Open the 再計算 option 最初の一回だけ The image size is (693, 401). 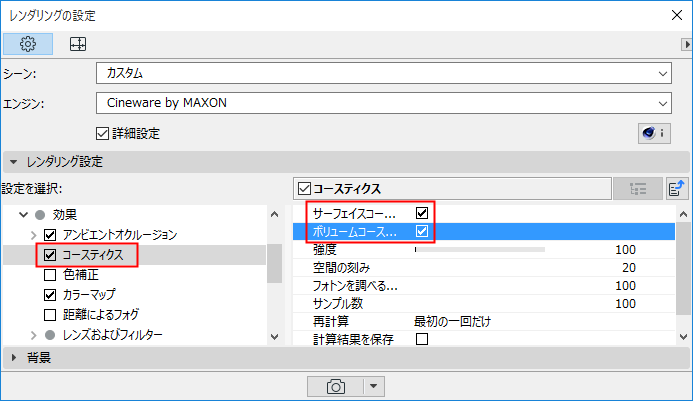(452, 321)
